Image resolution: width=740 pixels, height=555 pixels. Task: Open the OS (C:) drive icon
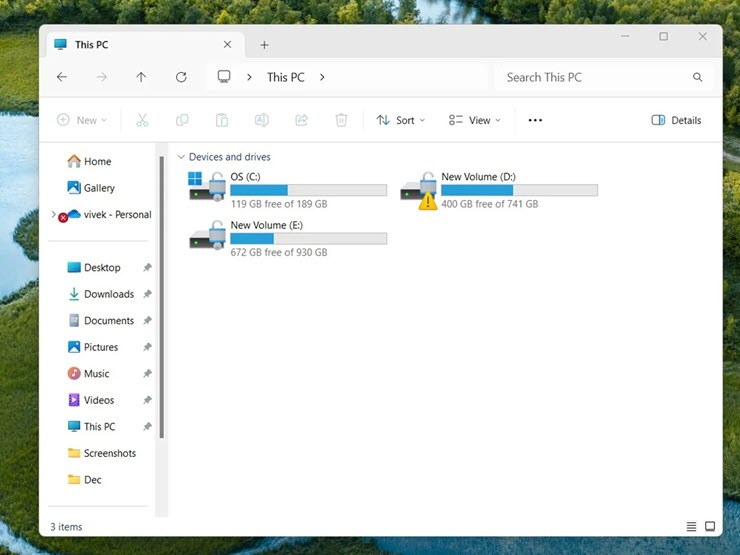point(207,186)
